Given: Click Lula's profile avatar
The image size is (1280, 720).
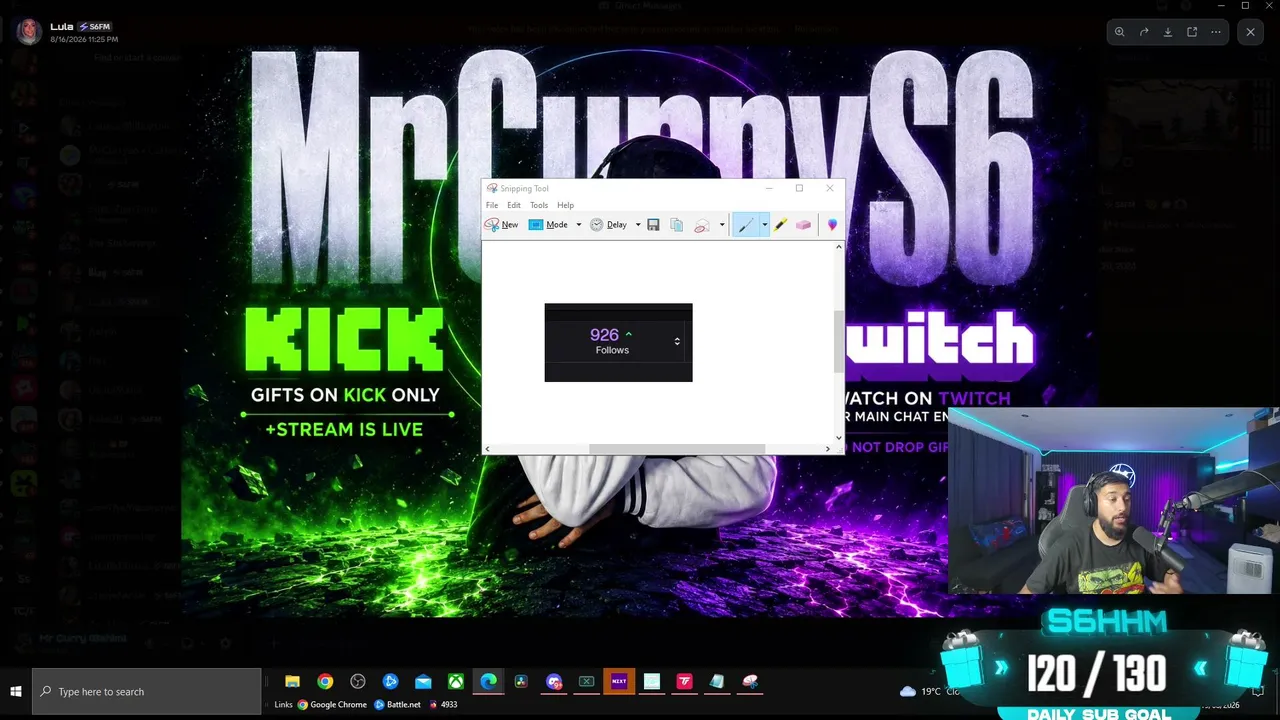Looking at the screenshot, I should tap(29, 32).
